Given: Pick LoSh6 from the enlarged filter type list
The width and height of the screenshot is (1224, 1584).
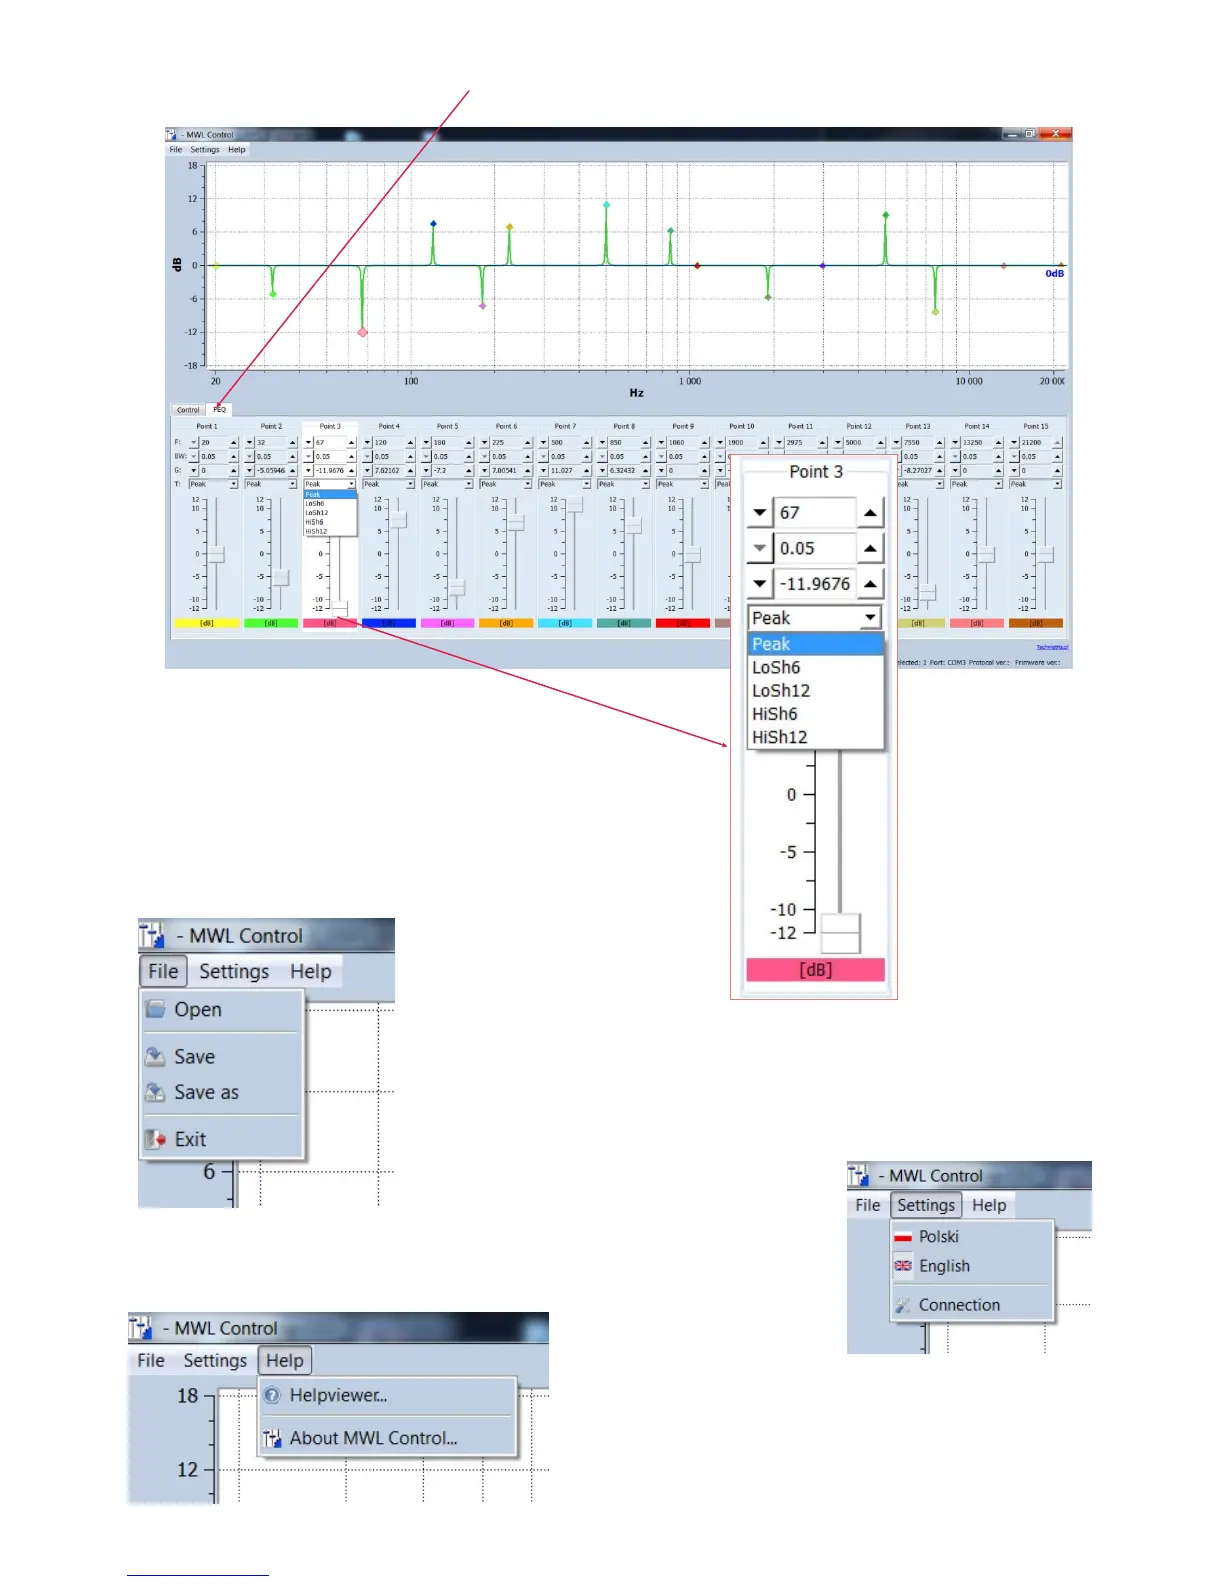Looking at the screenshot, I should point(776,667).
